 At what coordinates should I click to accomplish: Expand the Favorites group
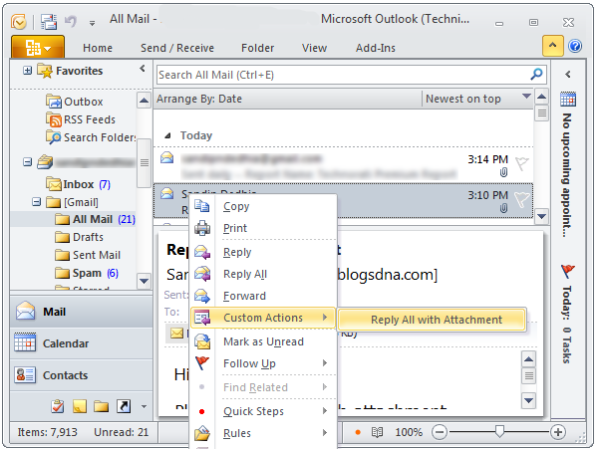[x=27, y=70]
